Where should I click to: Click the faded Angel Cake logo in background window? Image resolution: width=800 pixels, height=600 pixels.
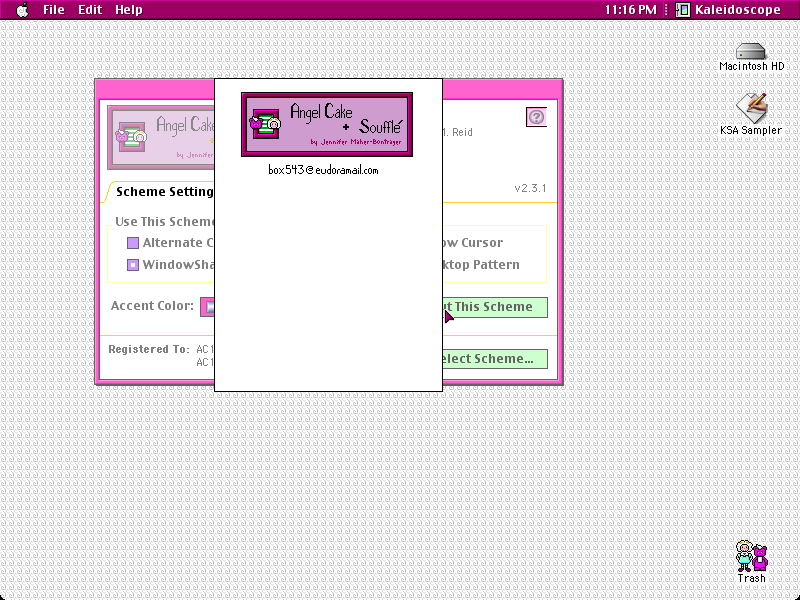[x=161, y=137]
